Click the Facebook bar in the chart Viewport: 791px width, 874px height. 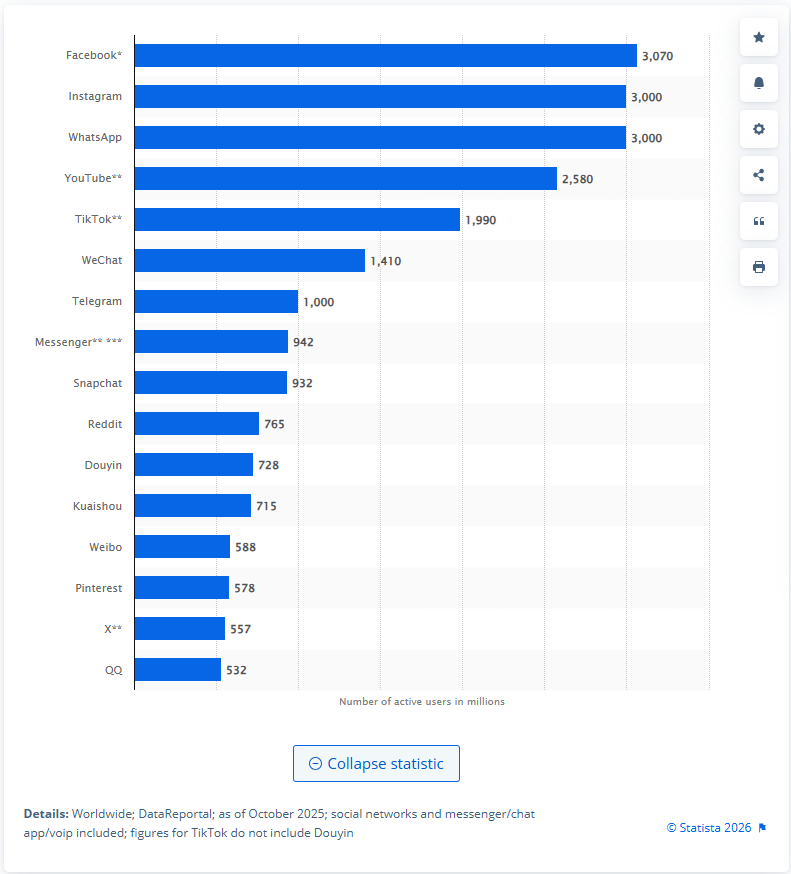pyautogui.click(x=385, y=56)
